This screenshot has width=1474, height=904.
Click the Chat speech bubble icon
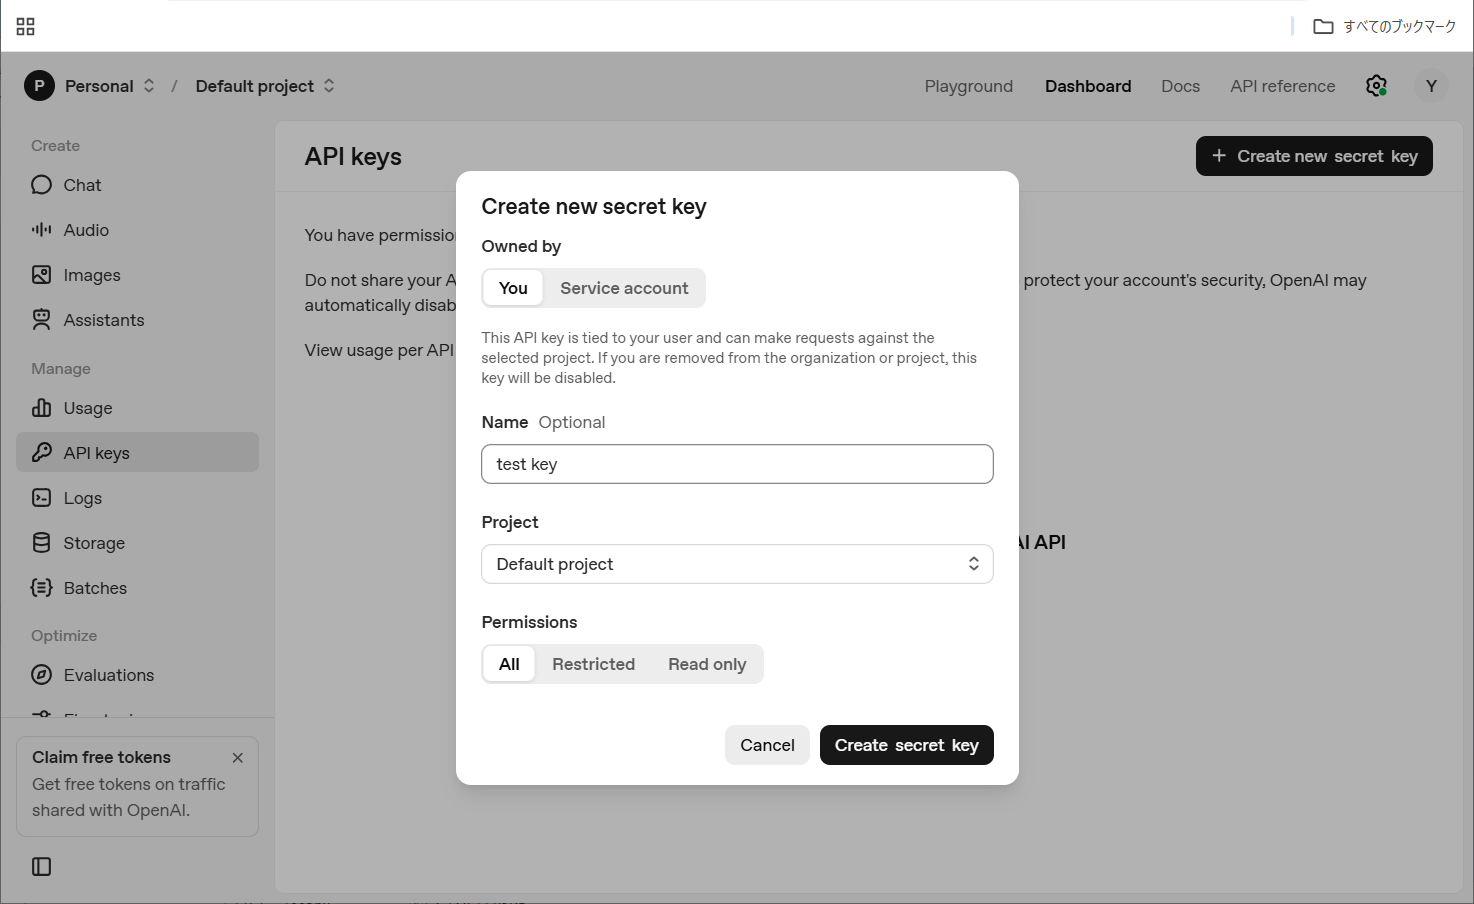tap(41, 185)
